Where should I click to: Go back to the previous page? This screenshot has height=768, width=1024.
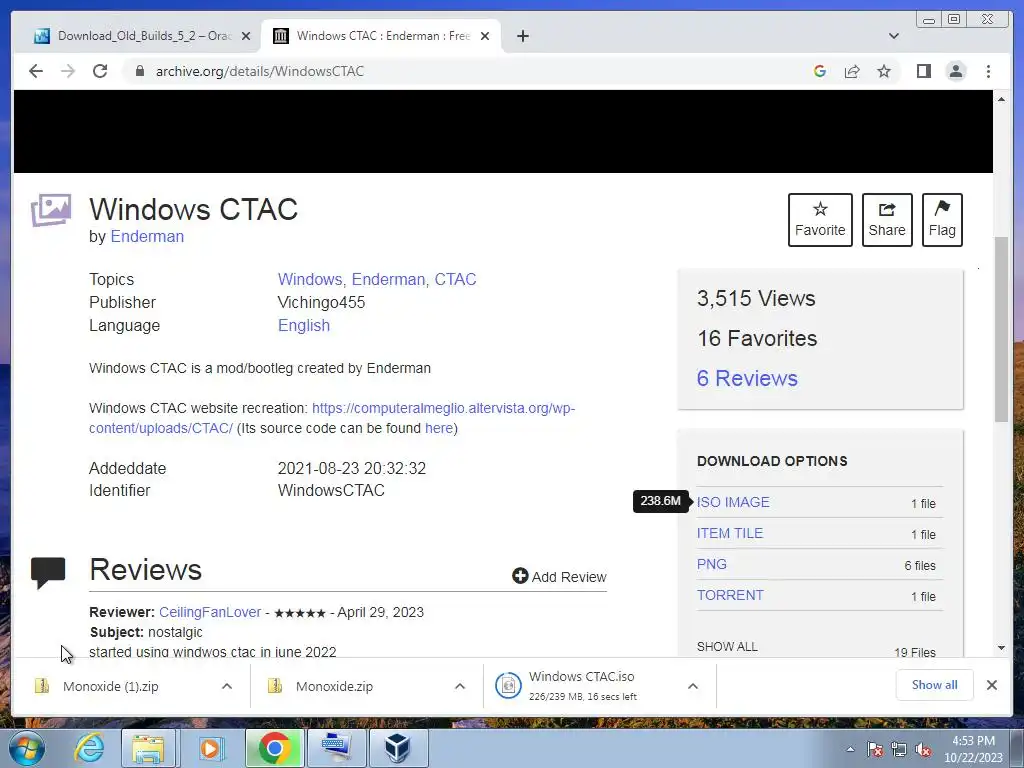36,71
